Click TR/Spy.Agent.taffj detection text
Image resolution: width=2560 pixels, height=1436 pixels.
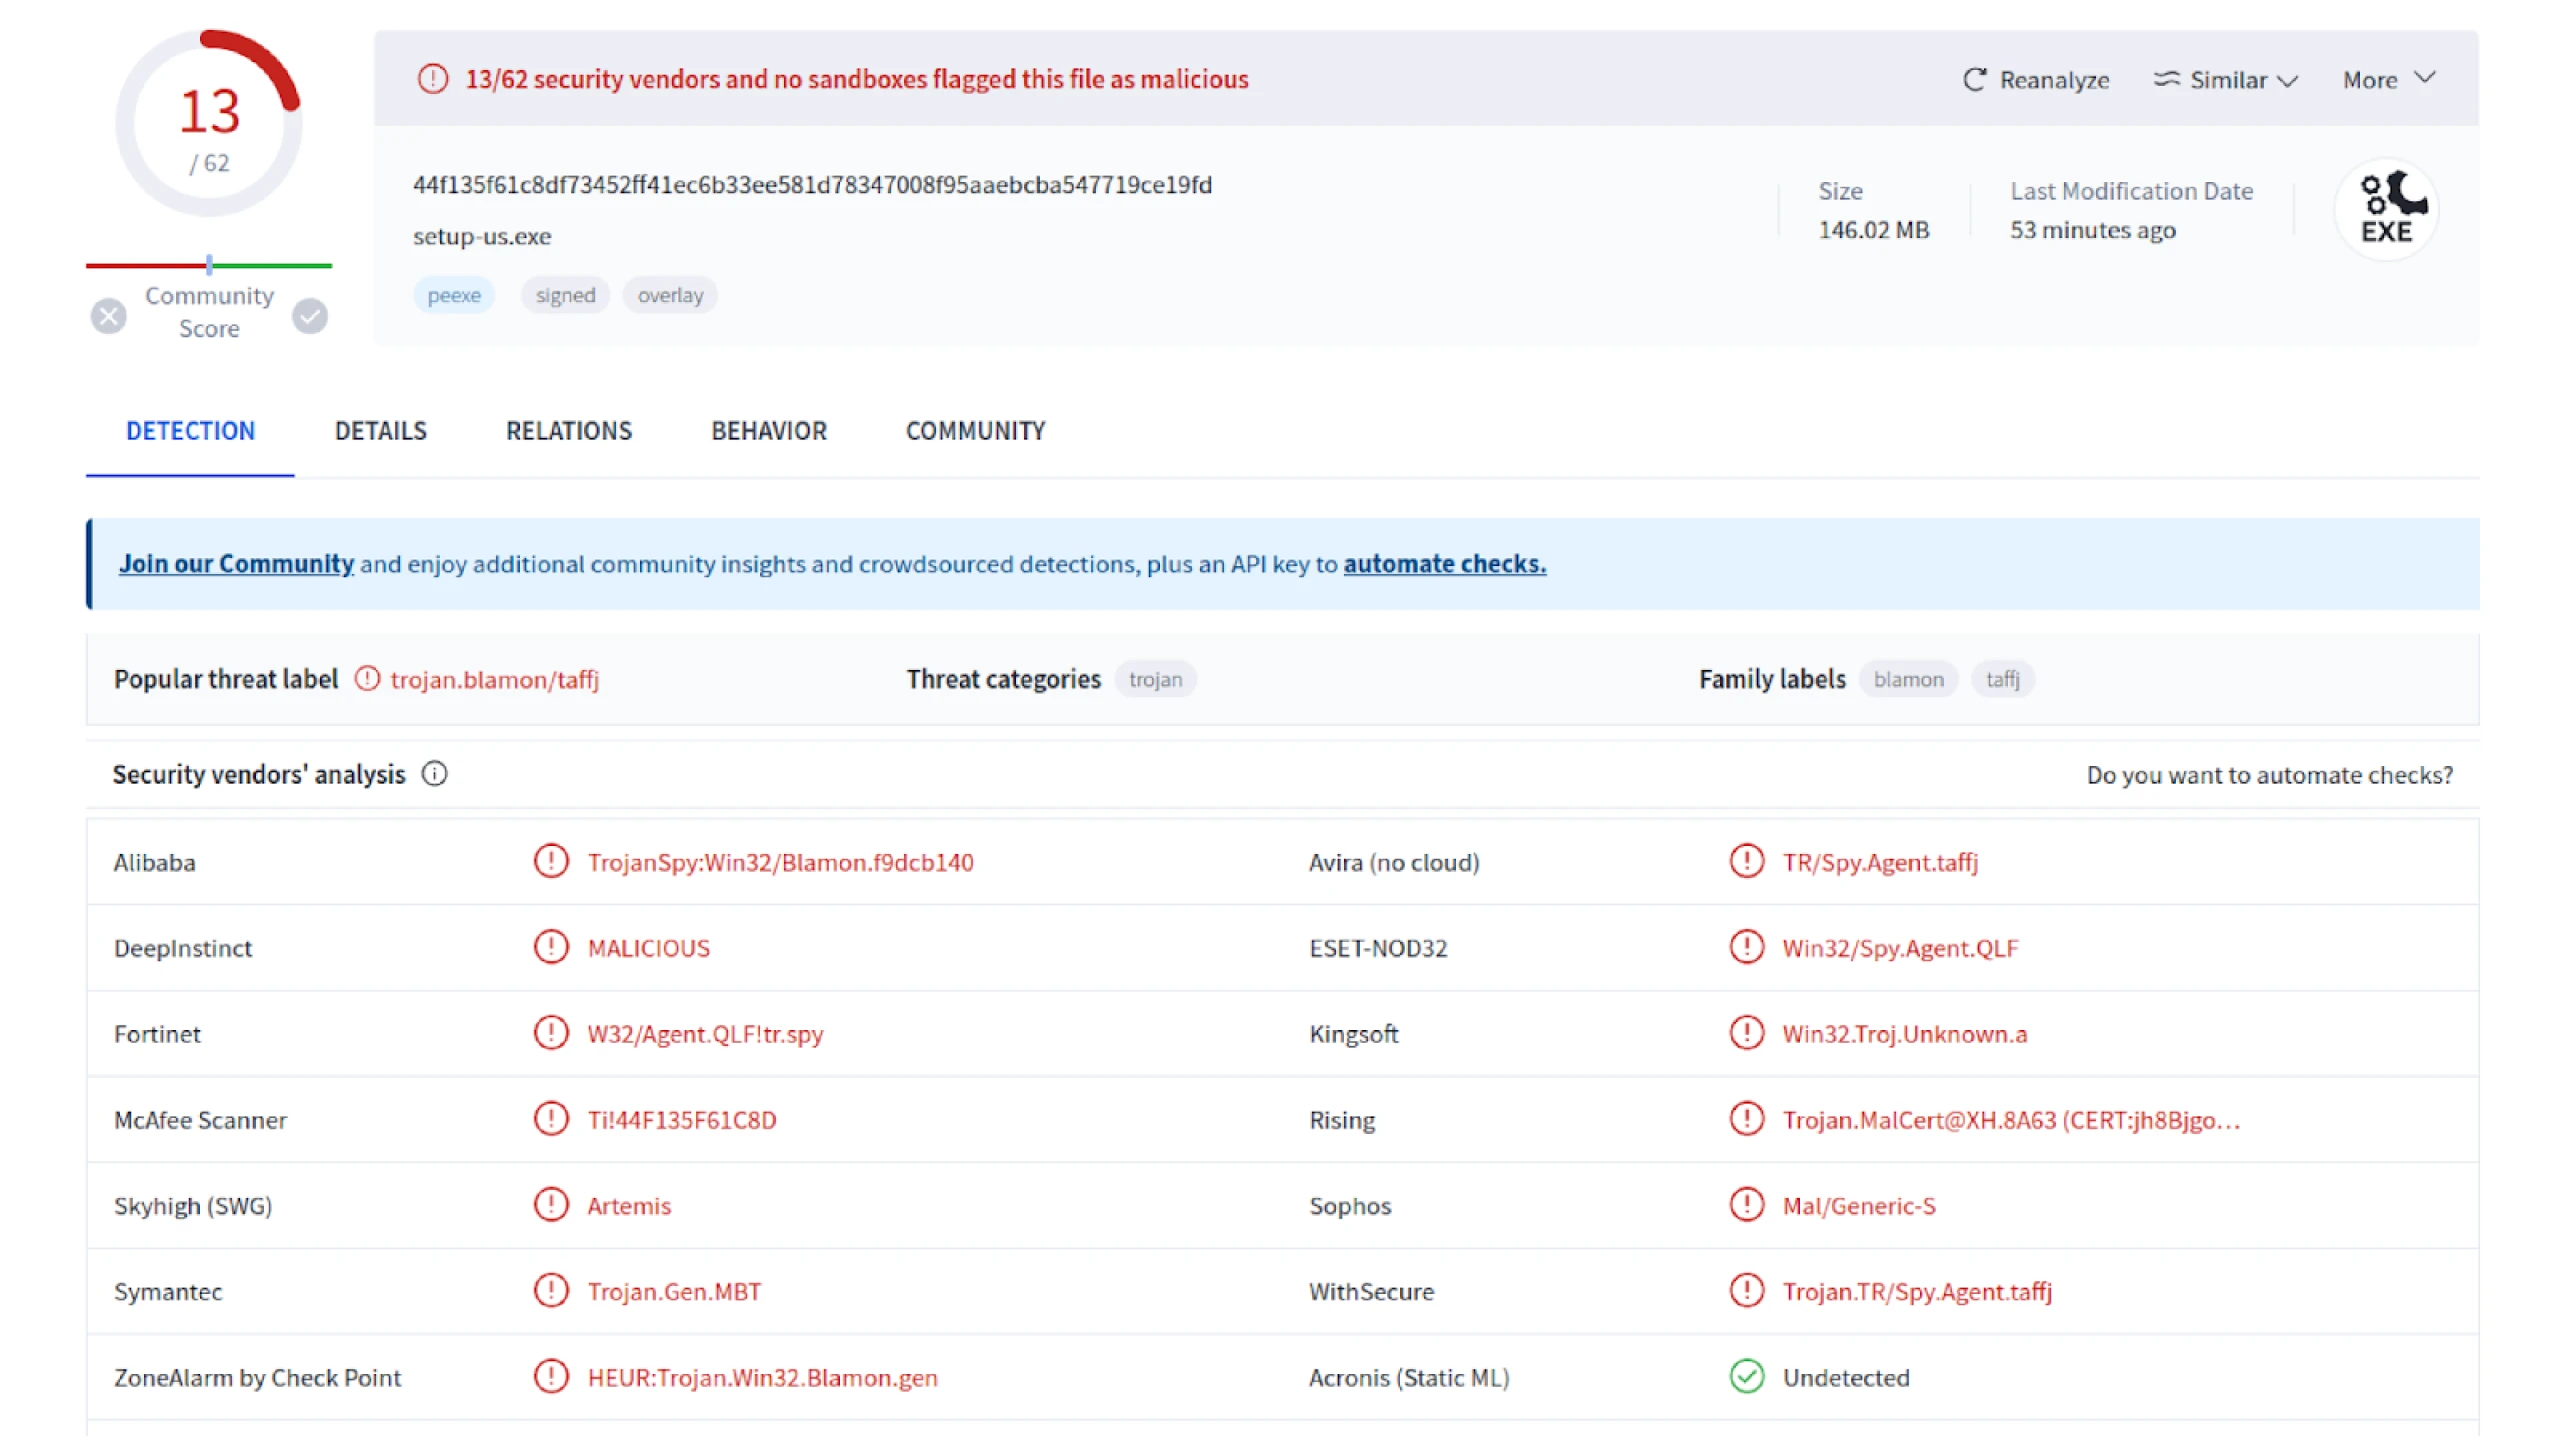click(1880, 863)
